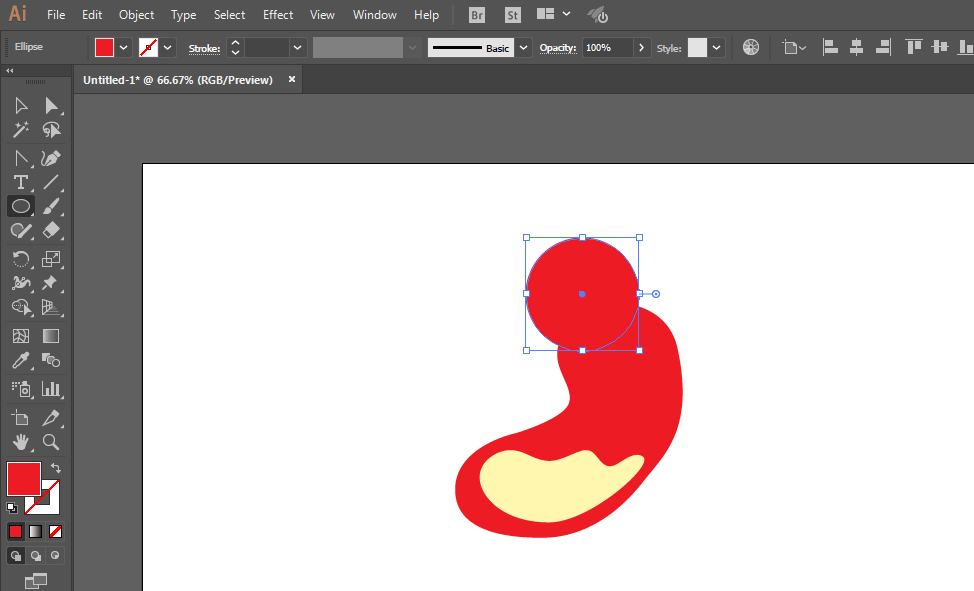Screen dimensions: 974x591
Task: Open the Effect menu
Action: [278, 15]
